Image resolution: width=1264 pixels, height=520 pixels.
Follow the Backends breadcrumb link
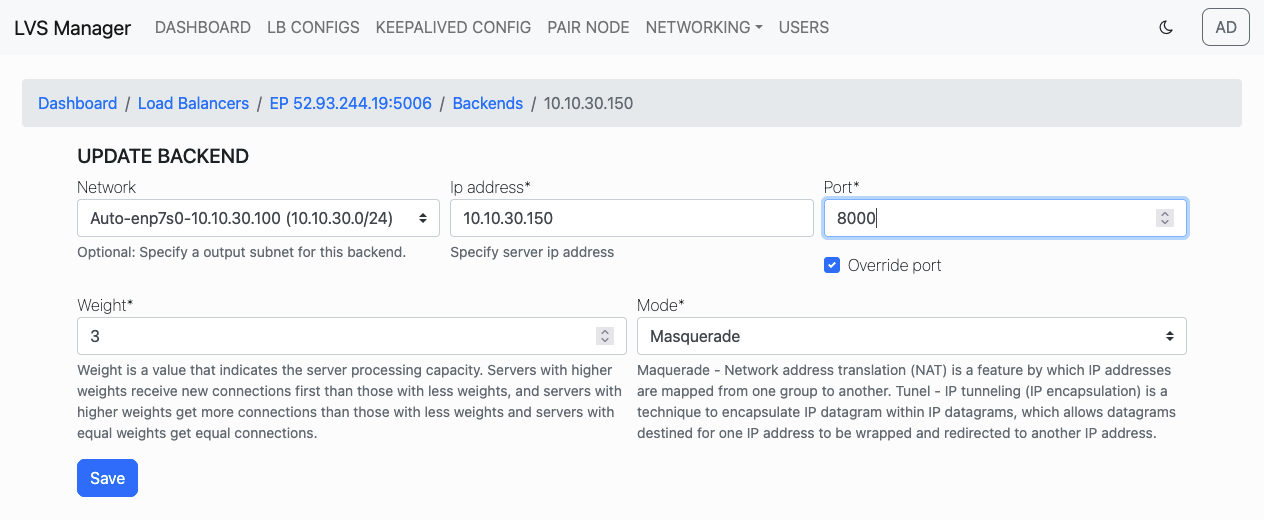click(488, 103)
